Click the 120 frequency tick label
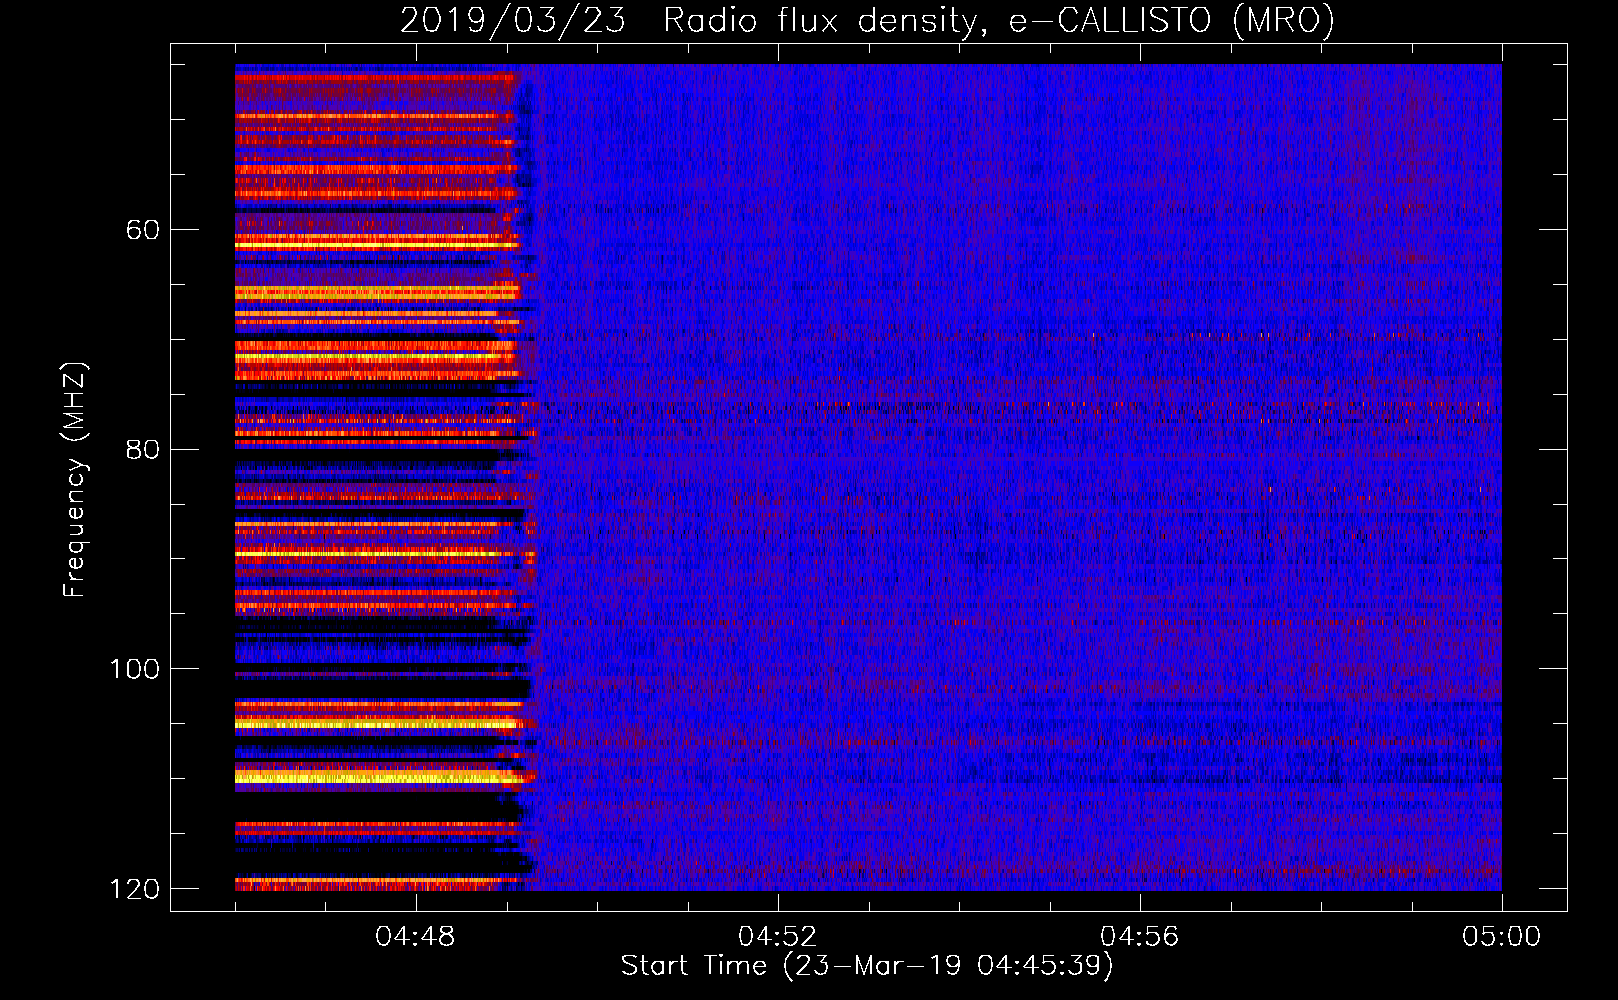 134,889
